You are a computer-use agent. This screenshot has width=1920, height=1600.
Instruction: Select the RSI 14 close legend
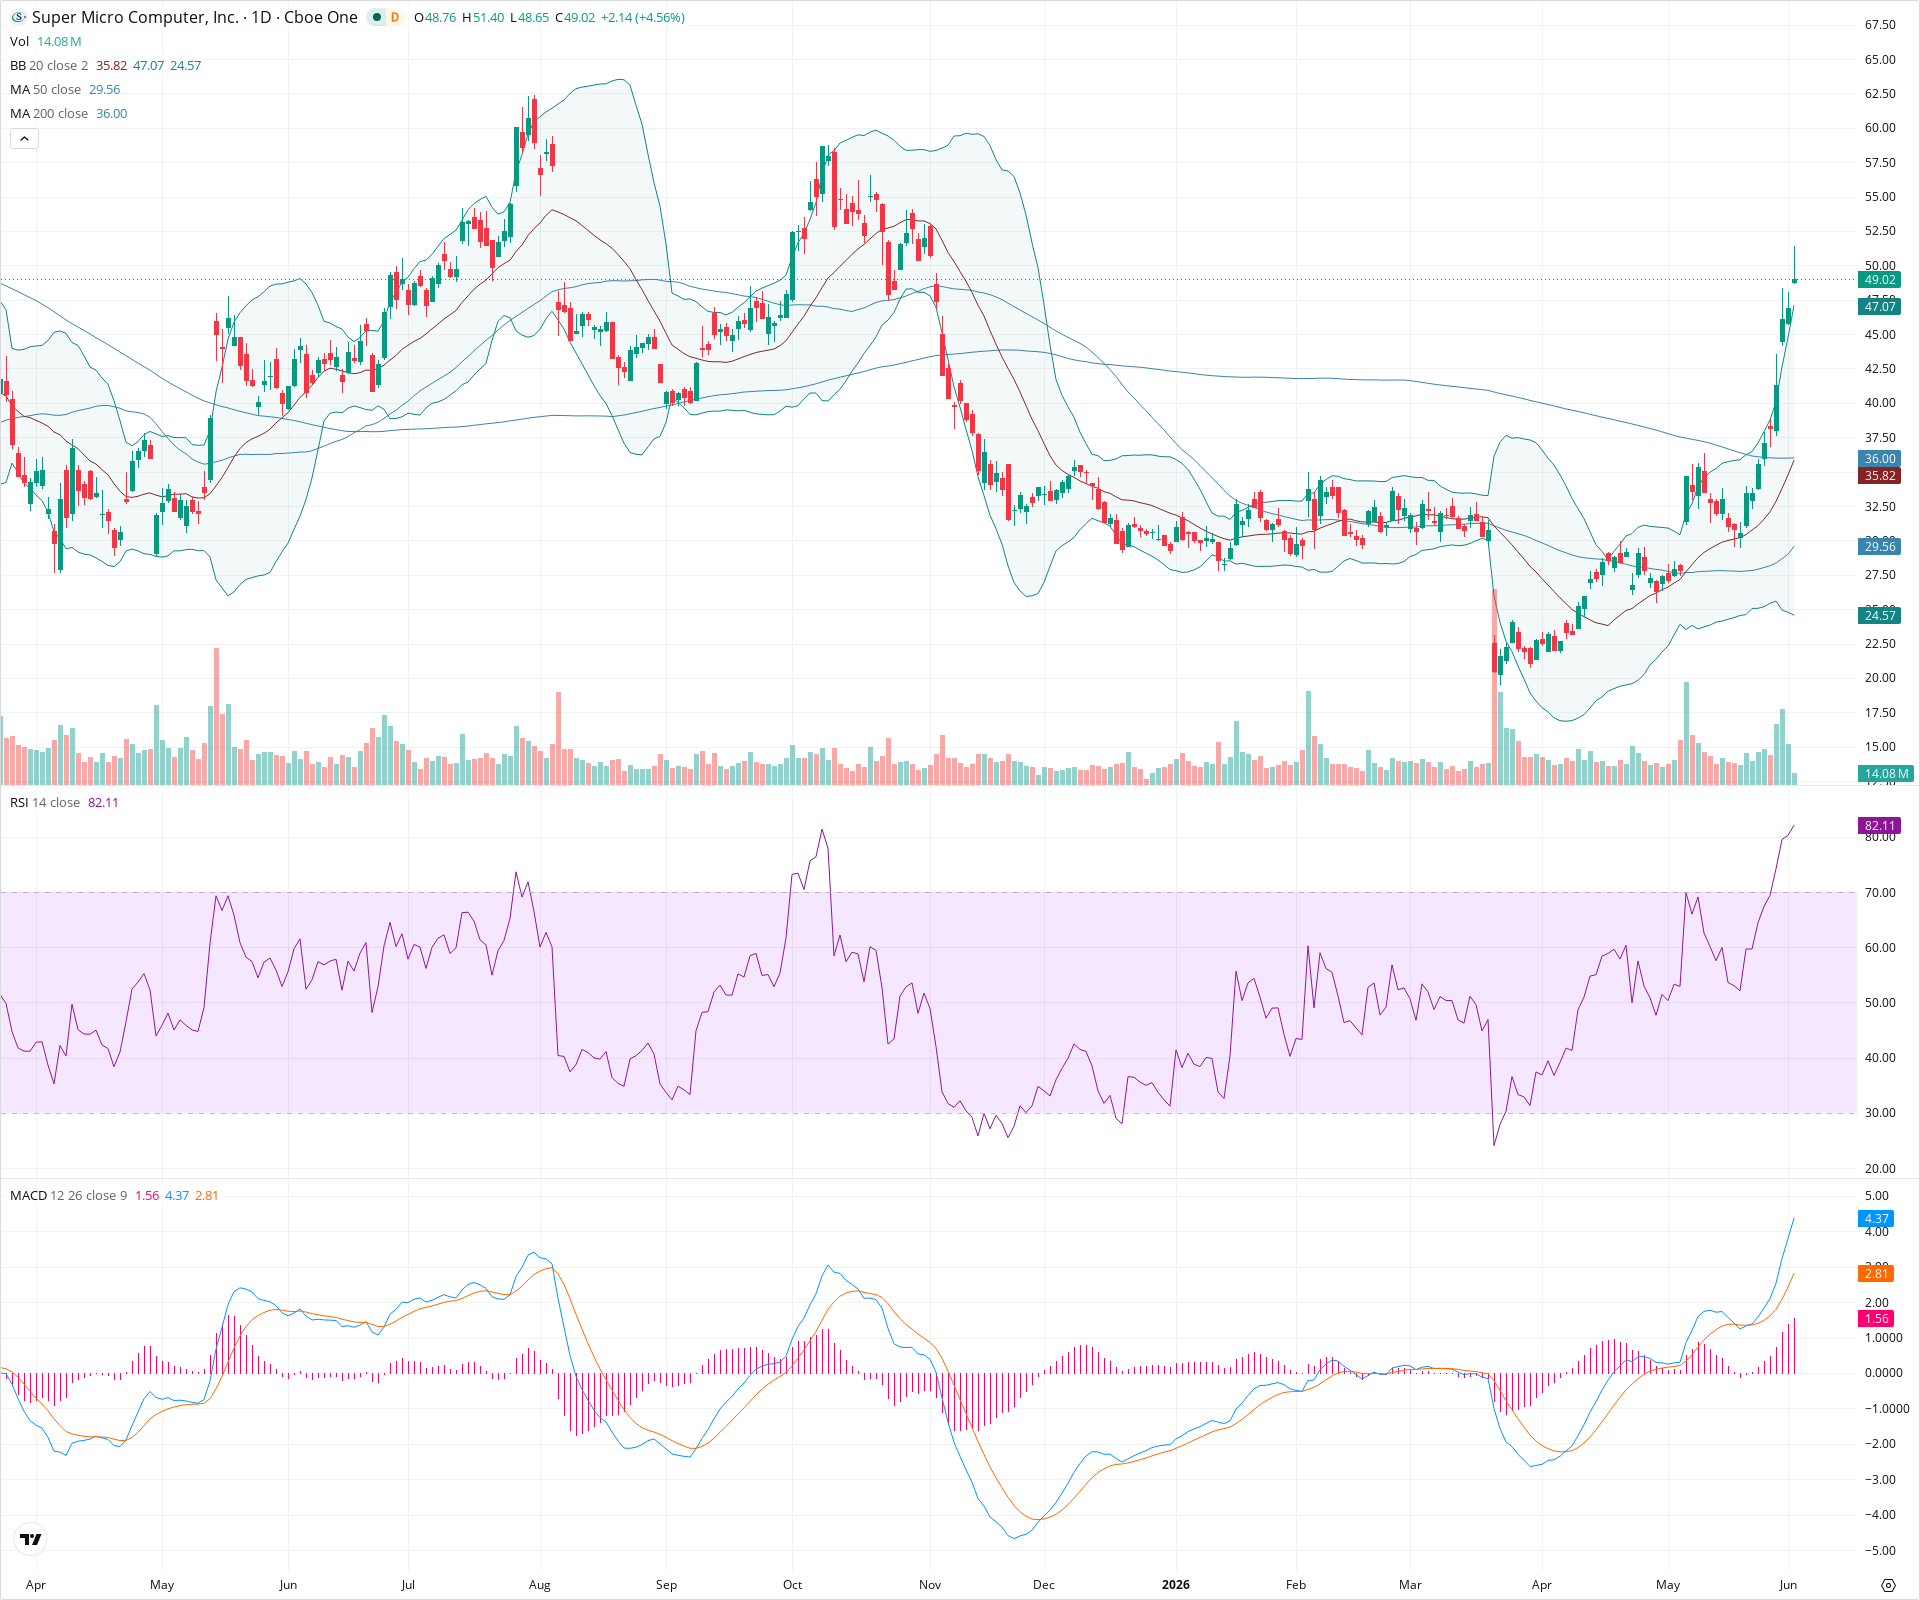click(45, 802)
